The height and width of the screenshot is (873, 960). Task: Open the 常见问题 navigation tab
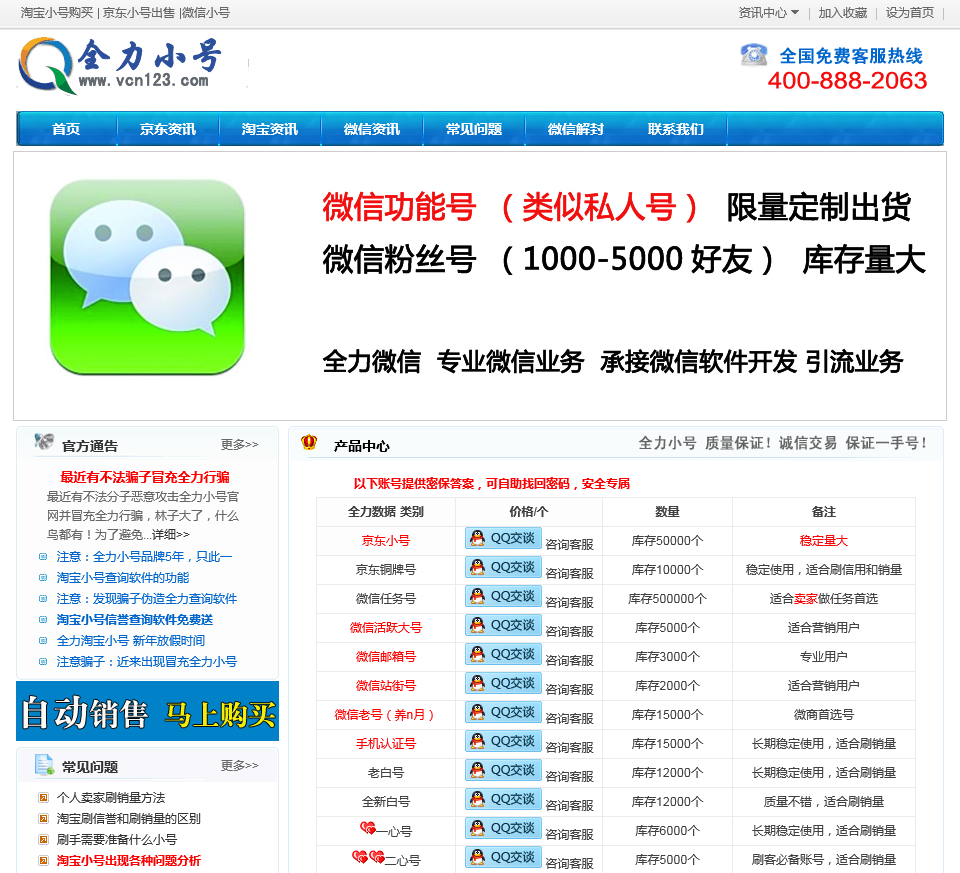click(x=474, y=129)
